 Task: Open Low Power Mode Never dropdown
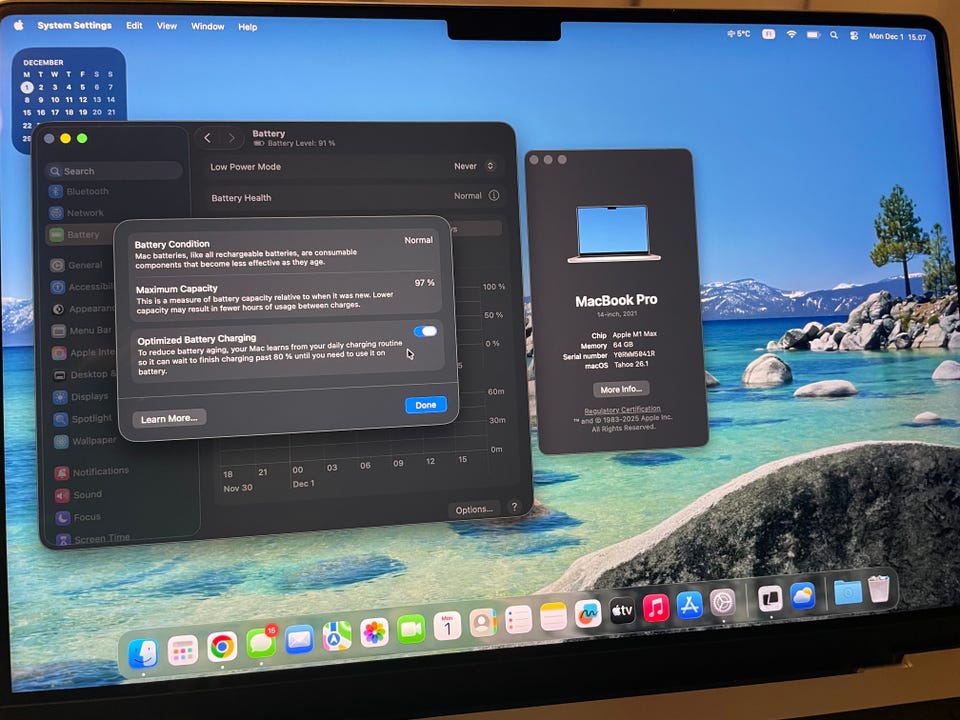[474, 166]
